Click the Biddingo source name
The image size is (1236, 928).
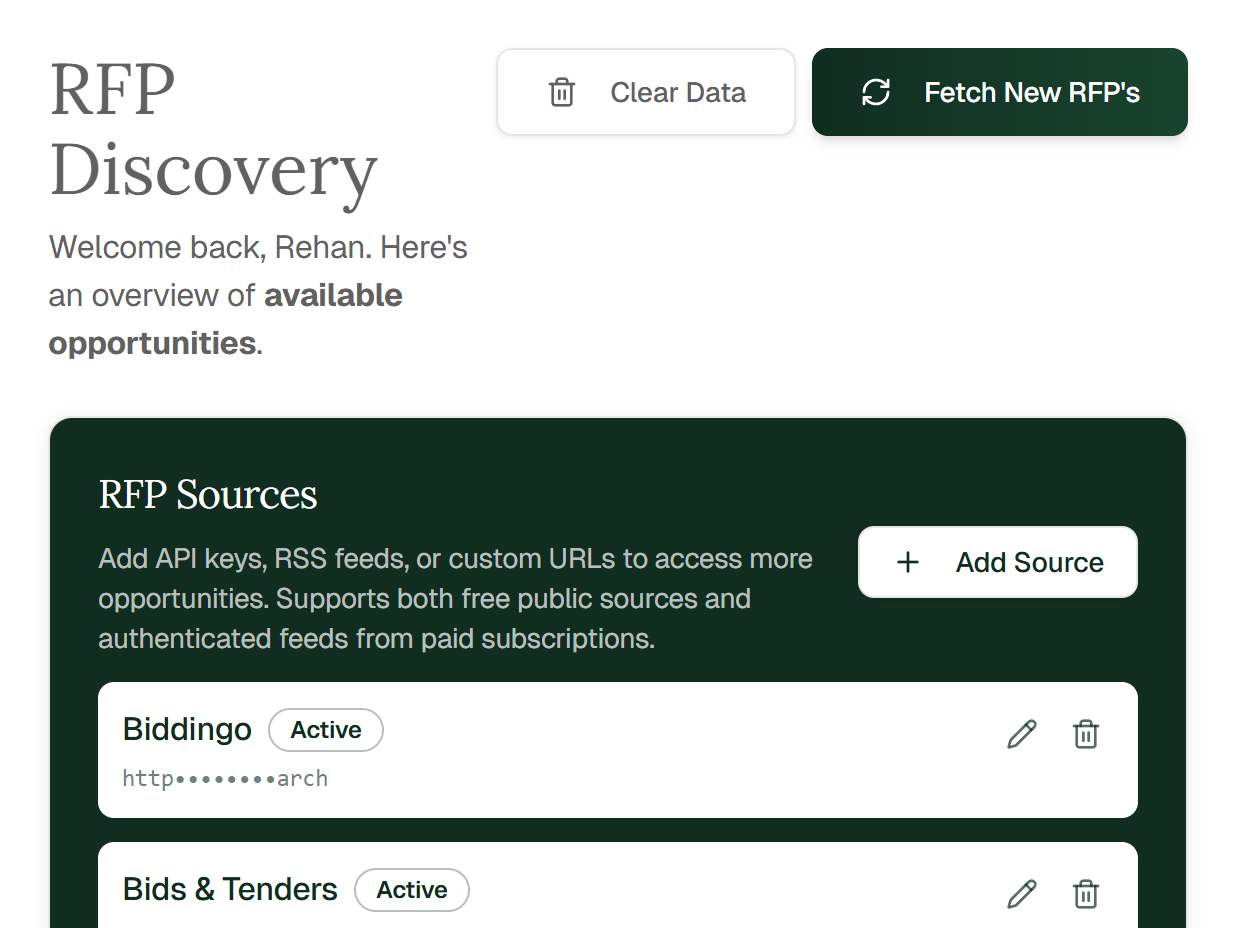tap(187, 729)
